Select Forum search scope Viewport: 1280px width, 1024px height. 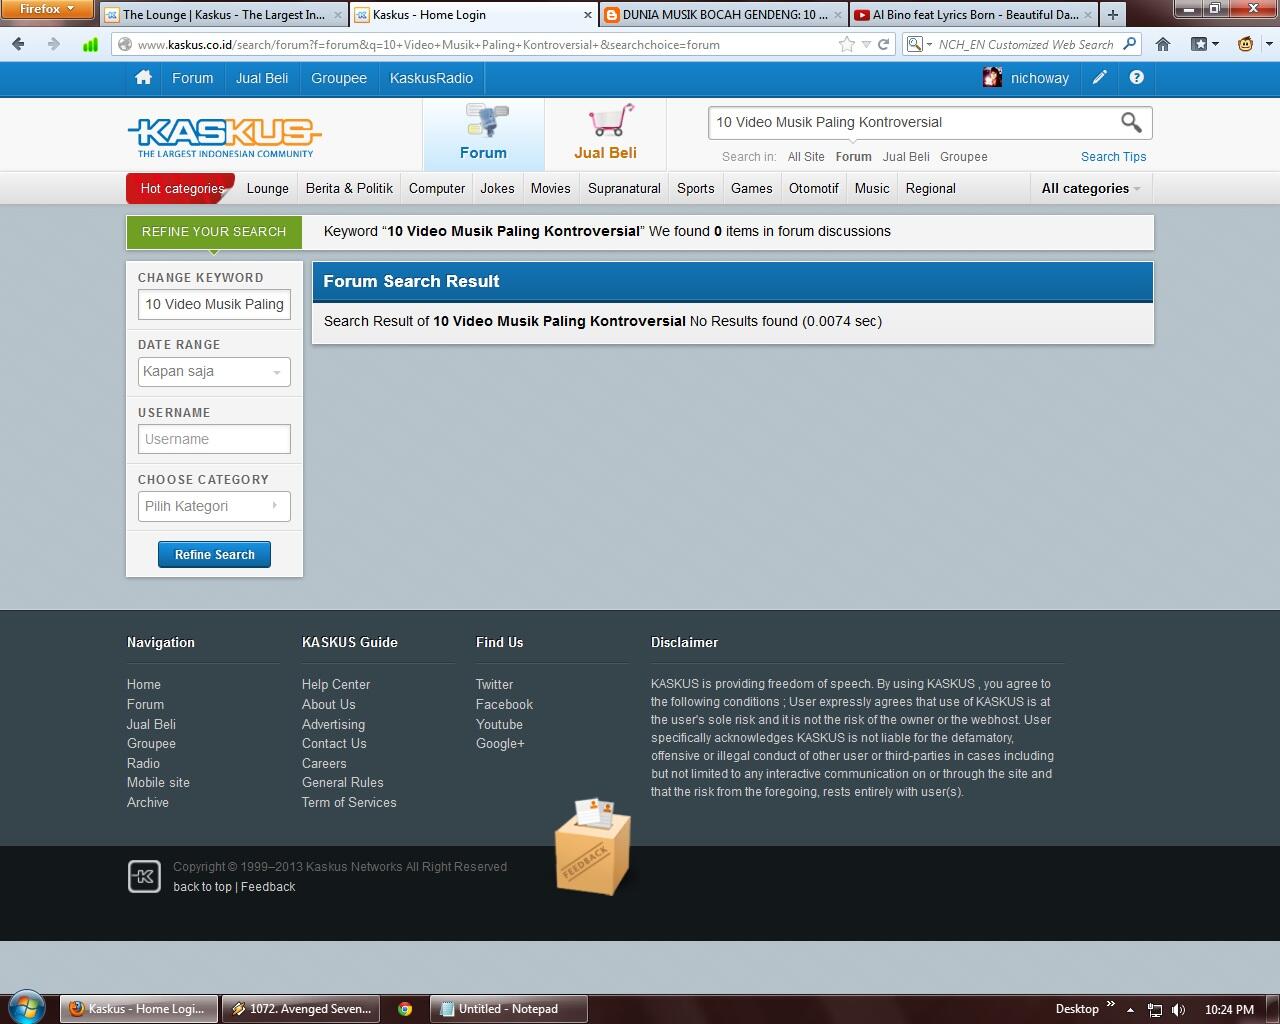point(853,157)
